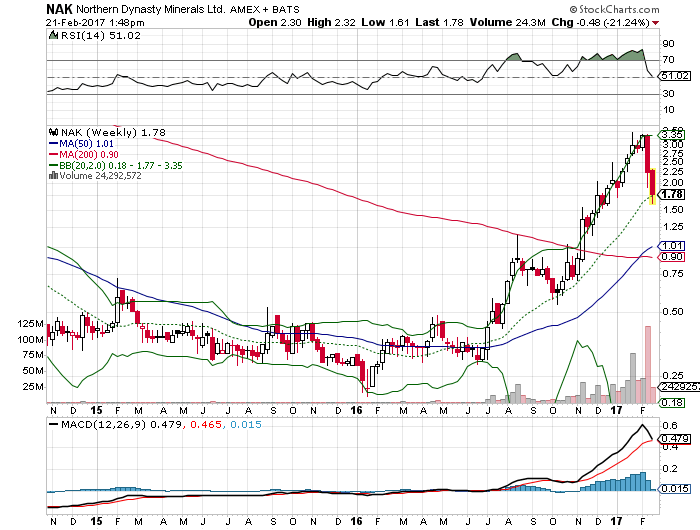Viewport: 700px width, 530px height.
Task: Click the green 3.35 upper band price tag
Action: pos(673,134)
